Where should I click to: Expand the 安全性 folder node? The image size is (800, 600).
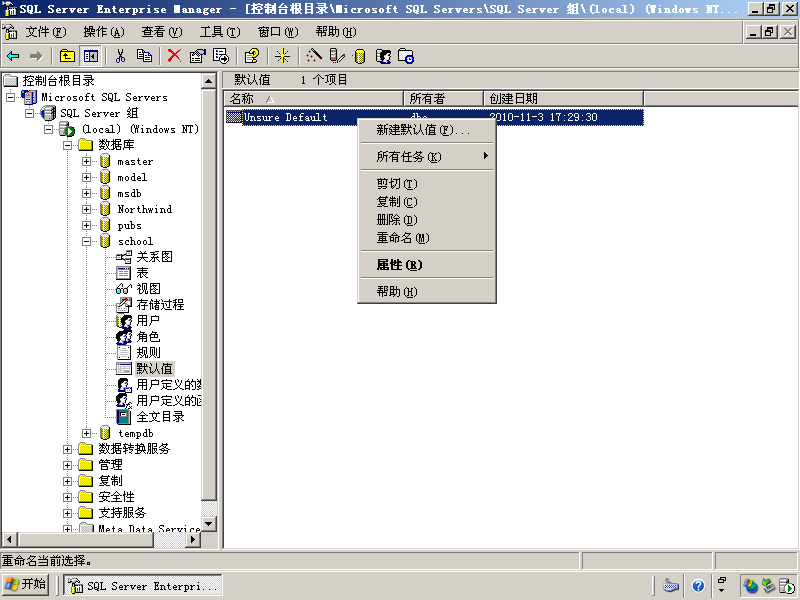67,497
